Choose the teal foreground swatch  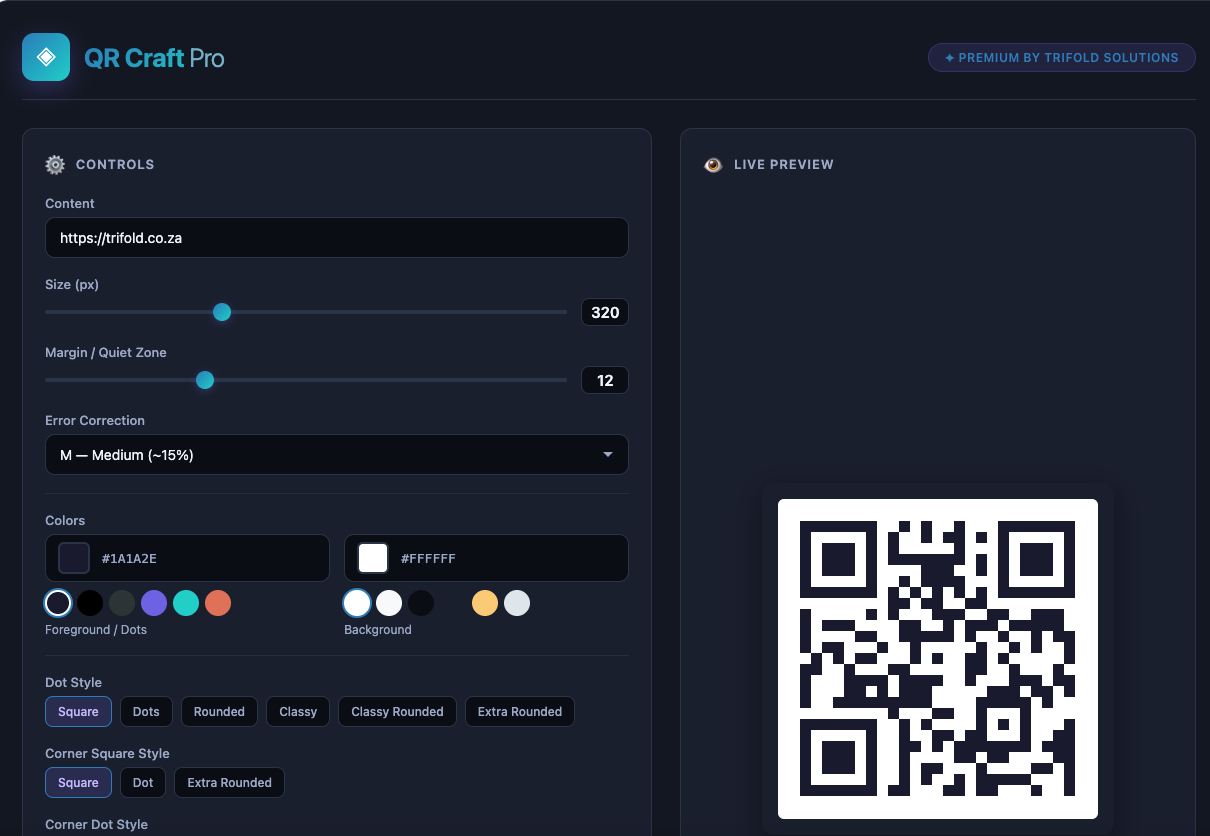pos(186,603)
